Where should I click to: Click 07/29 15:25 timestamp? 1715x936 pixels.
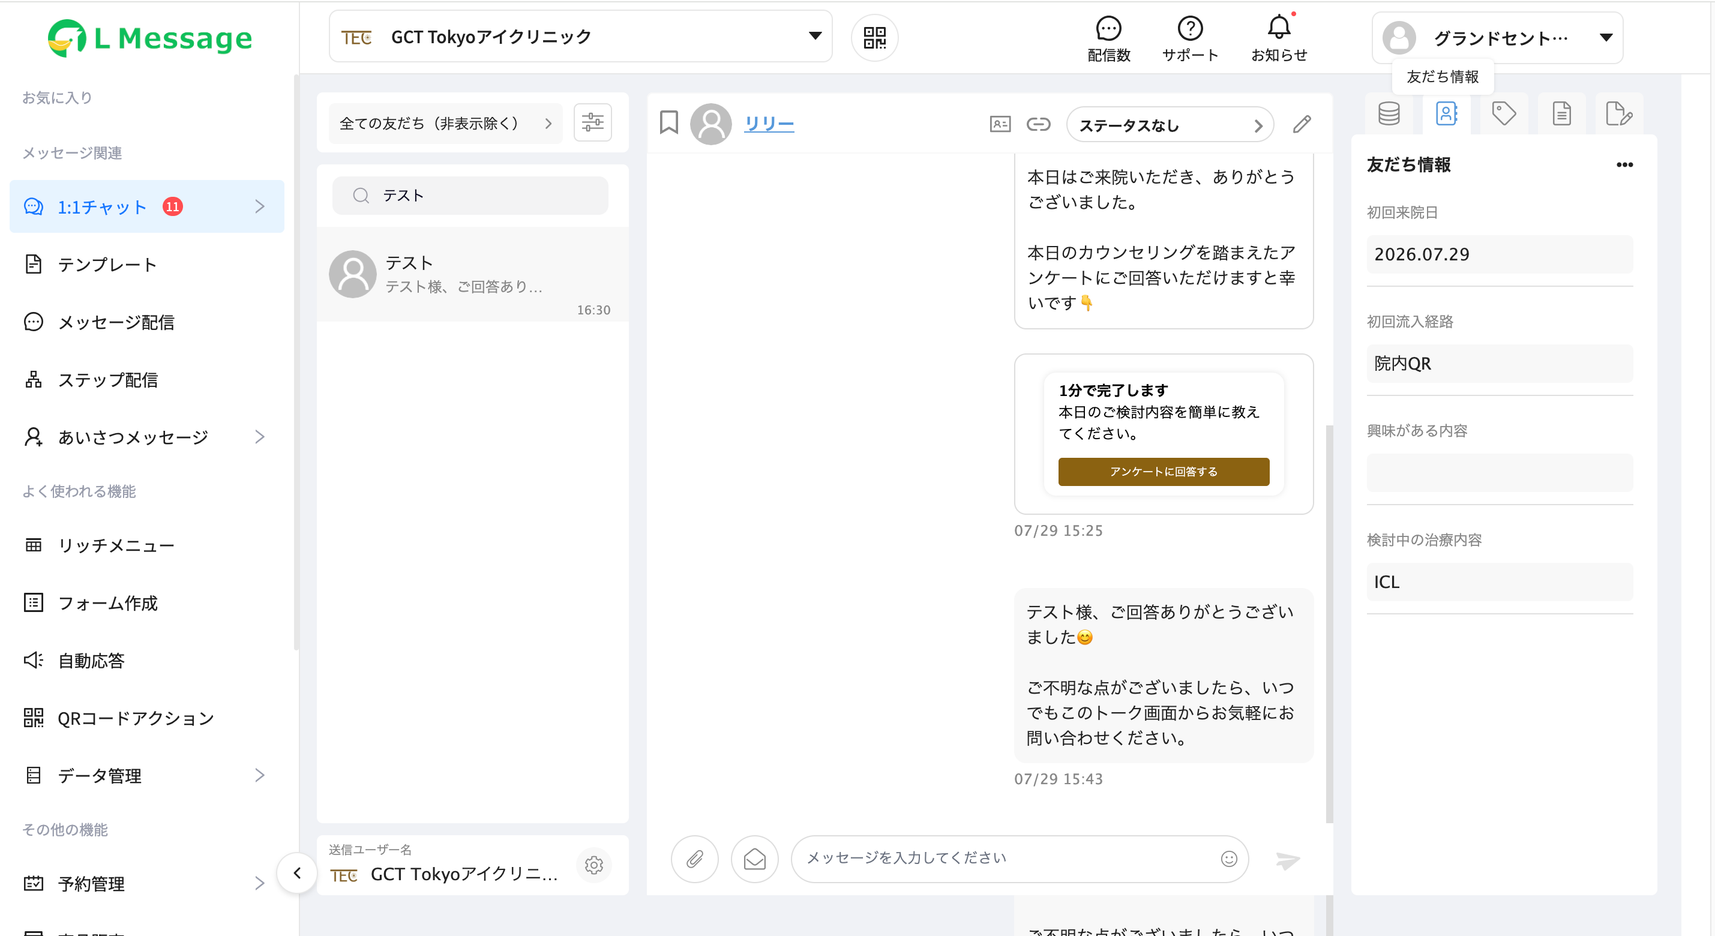pyautogui.click(x=1058, y=531)
